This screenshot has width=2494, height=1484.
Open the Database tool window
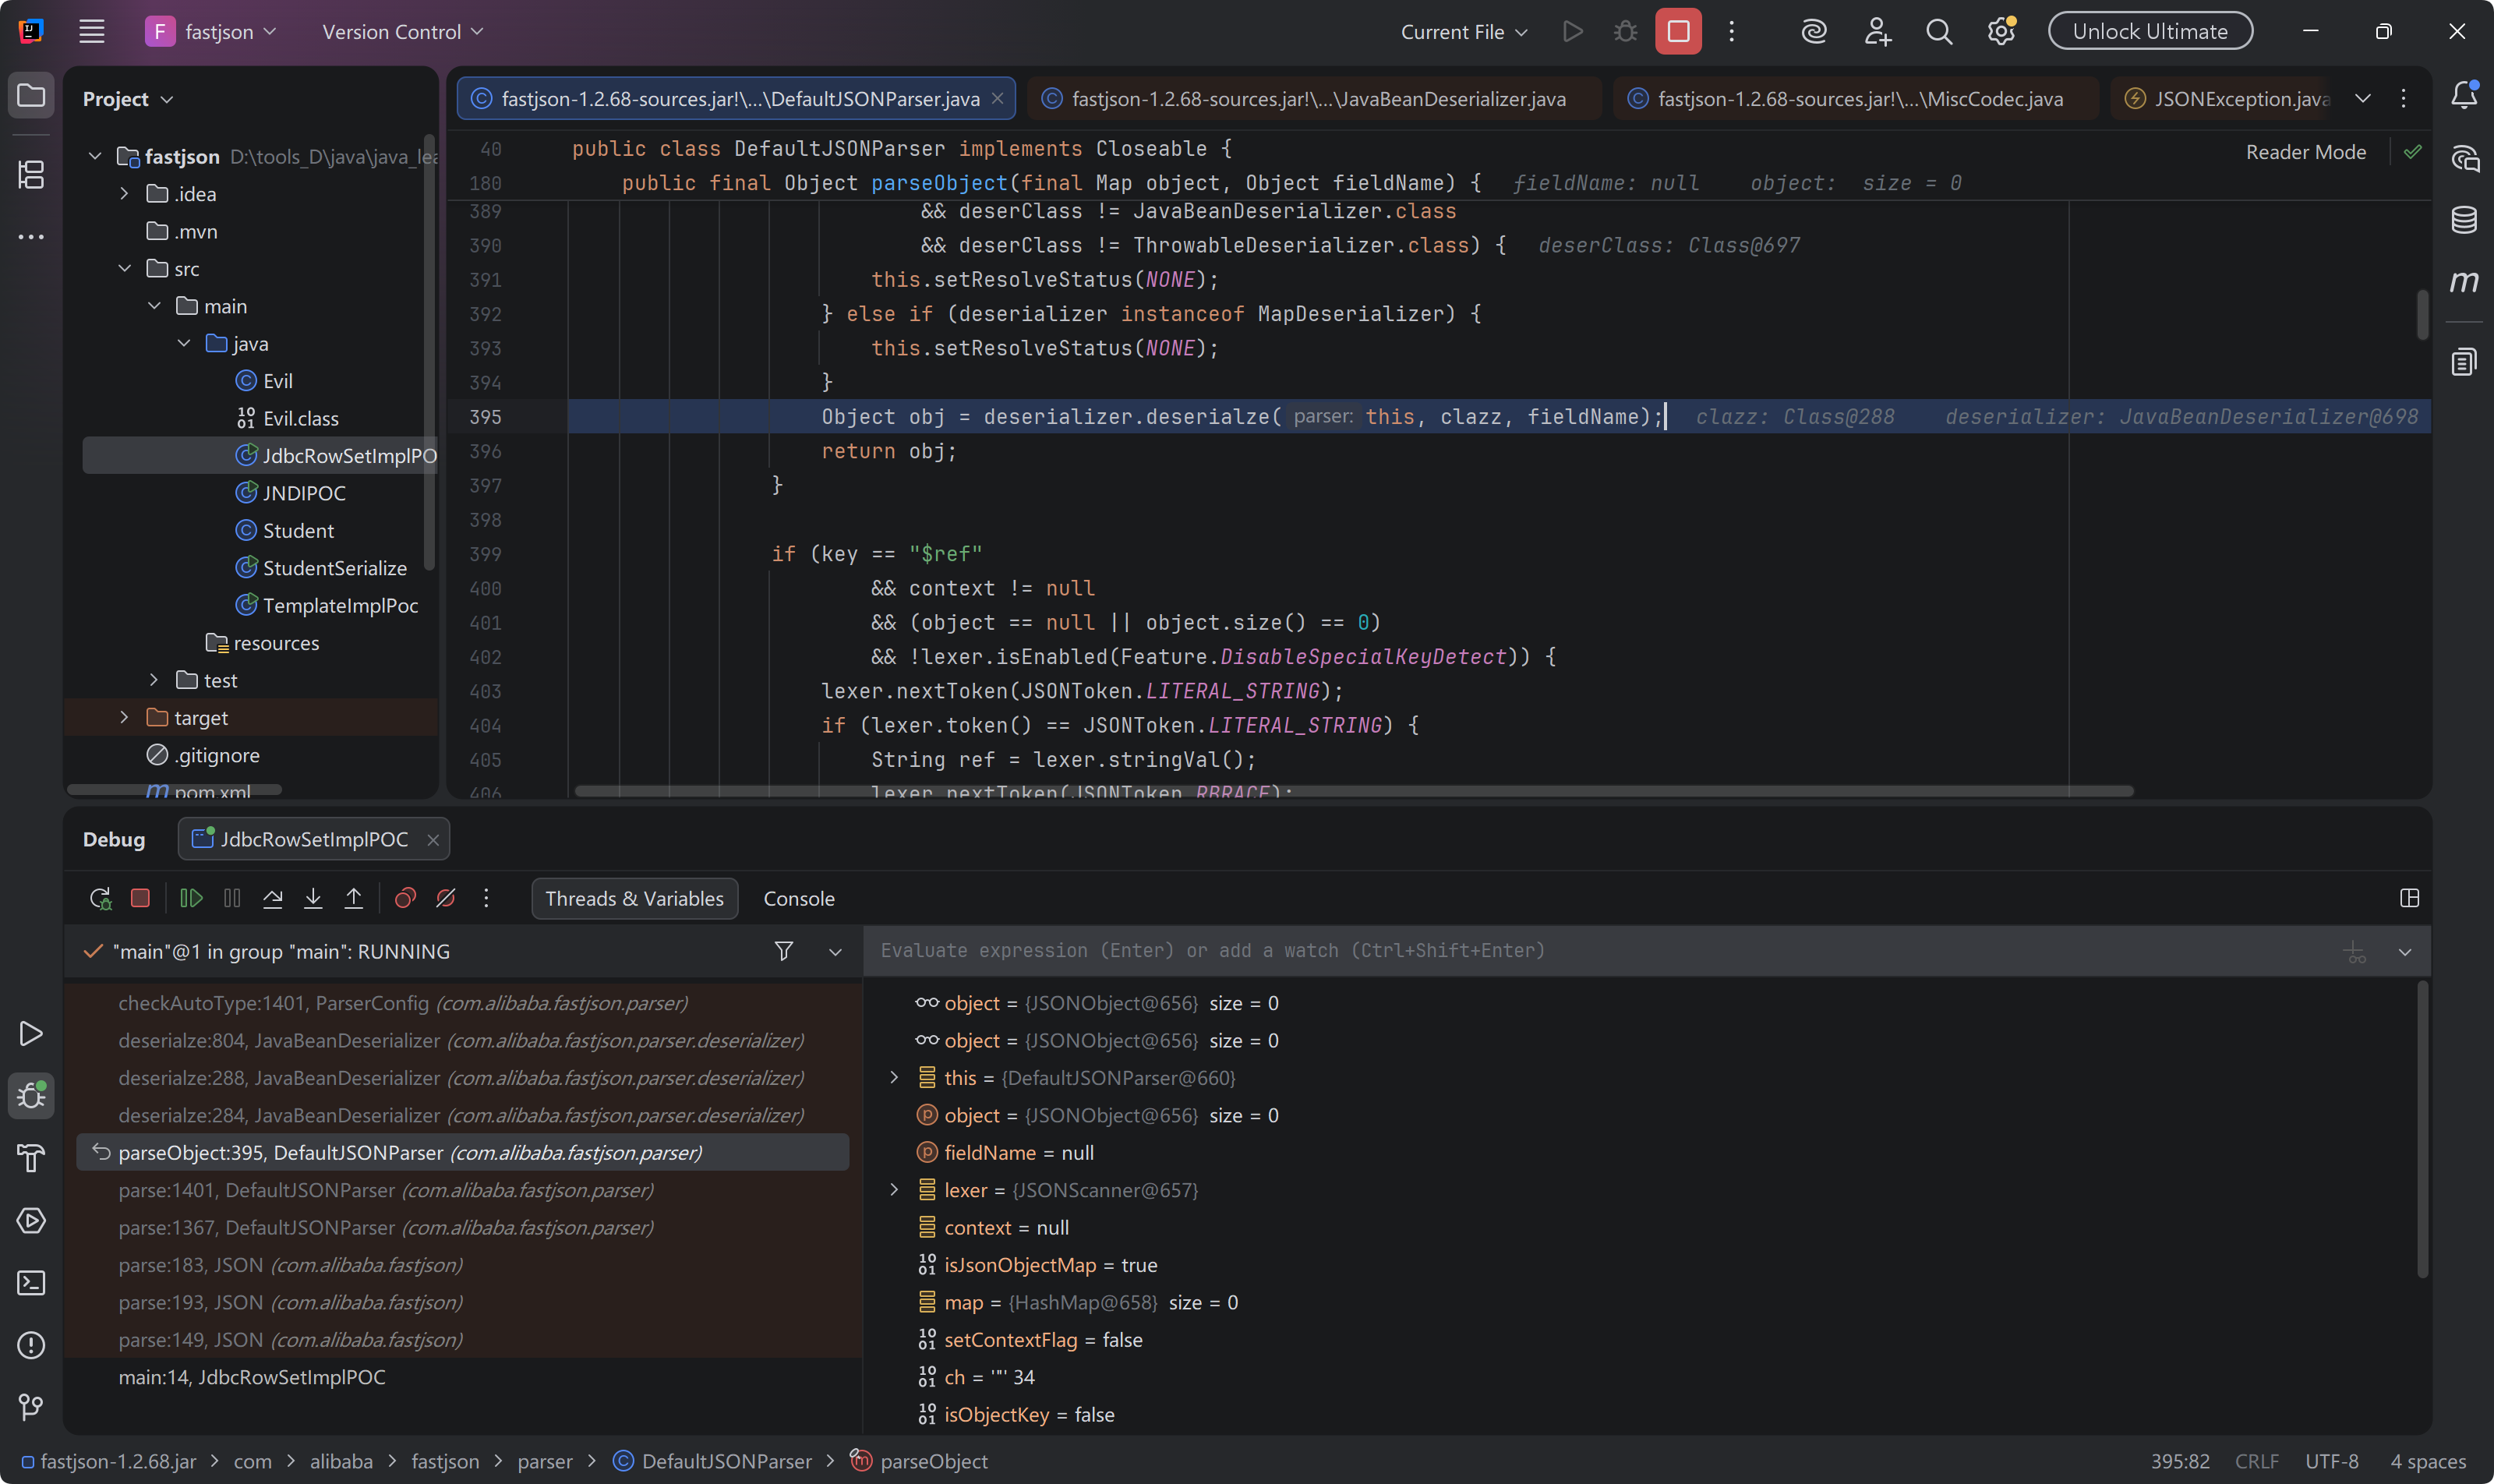click(2464, 219)
